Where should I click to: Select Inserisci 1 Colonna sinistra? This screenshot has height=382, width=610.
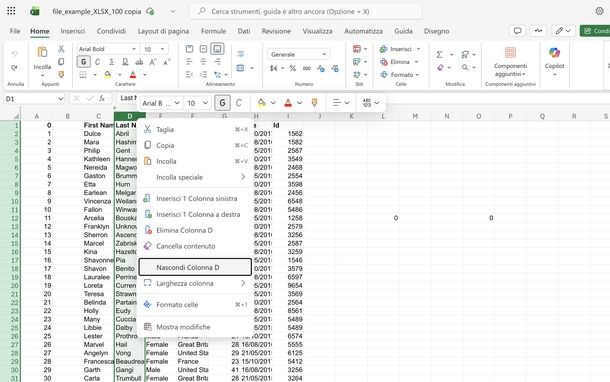tap(195, 198)
